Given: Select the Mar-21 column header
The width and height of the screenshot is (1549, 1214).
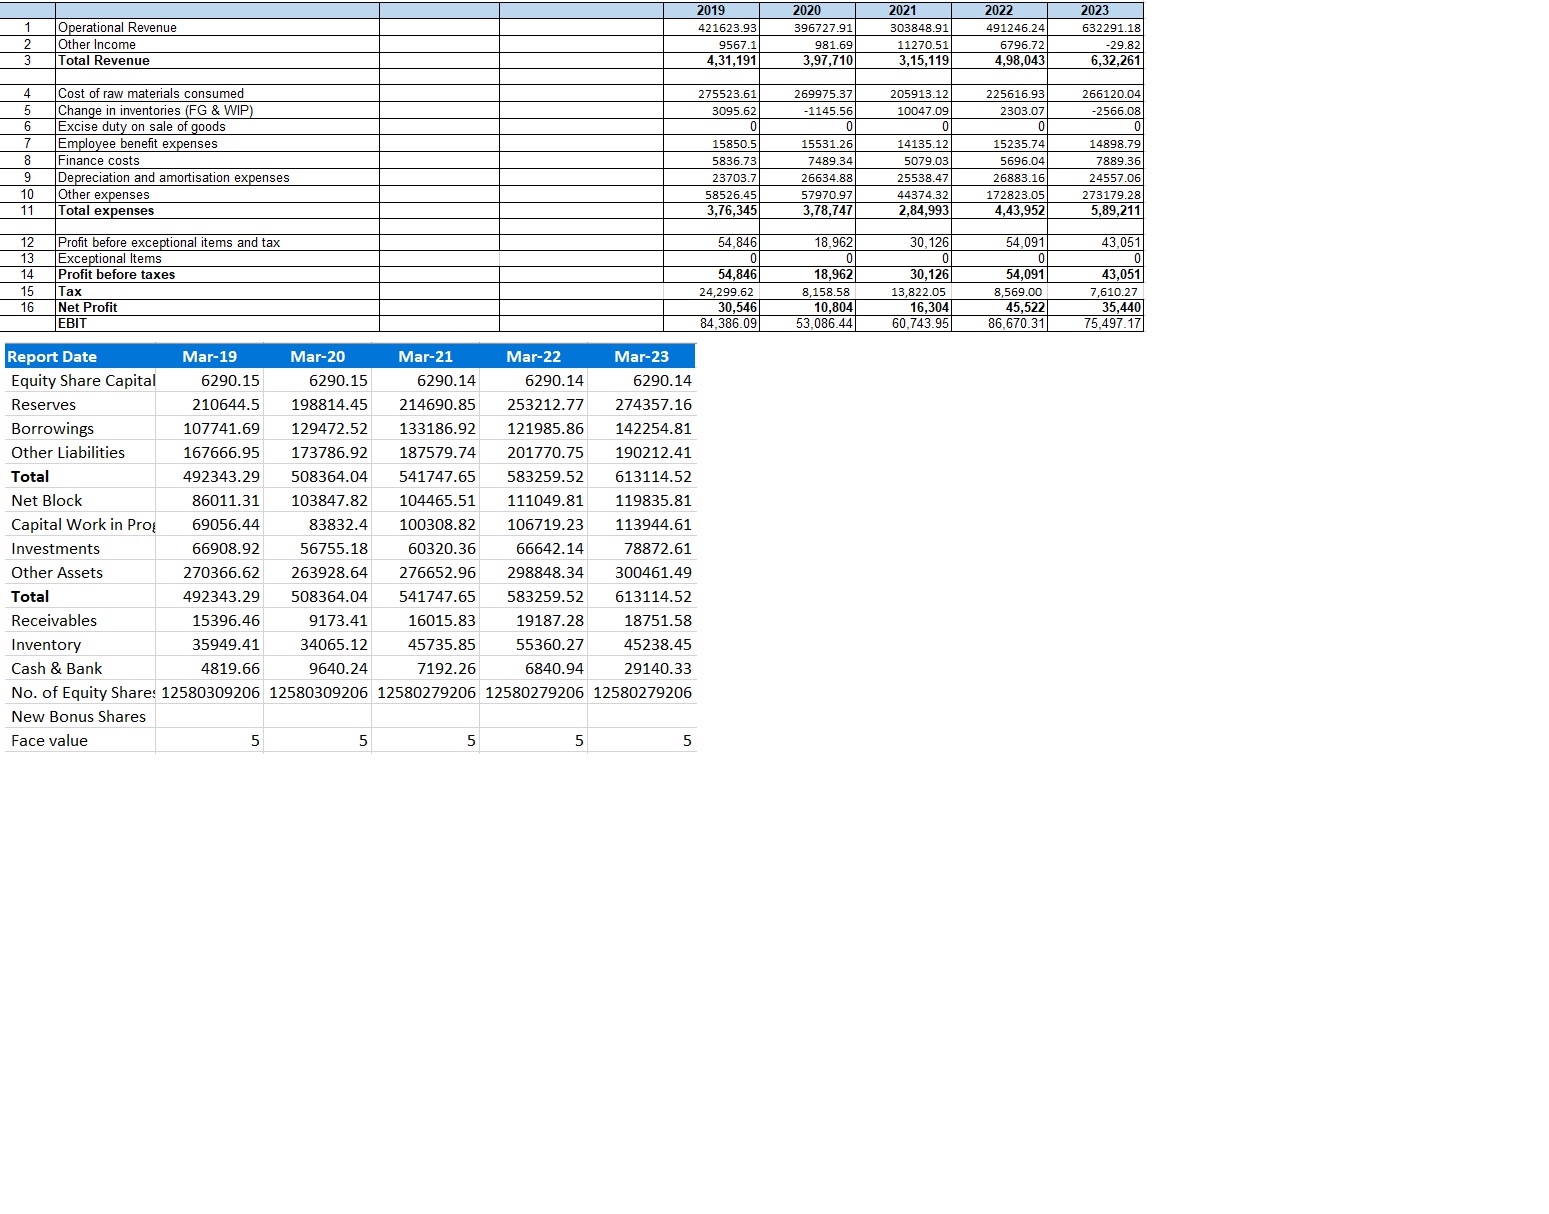Looking at the screenshot, I should (x=426, y=356).
